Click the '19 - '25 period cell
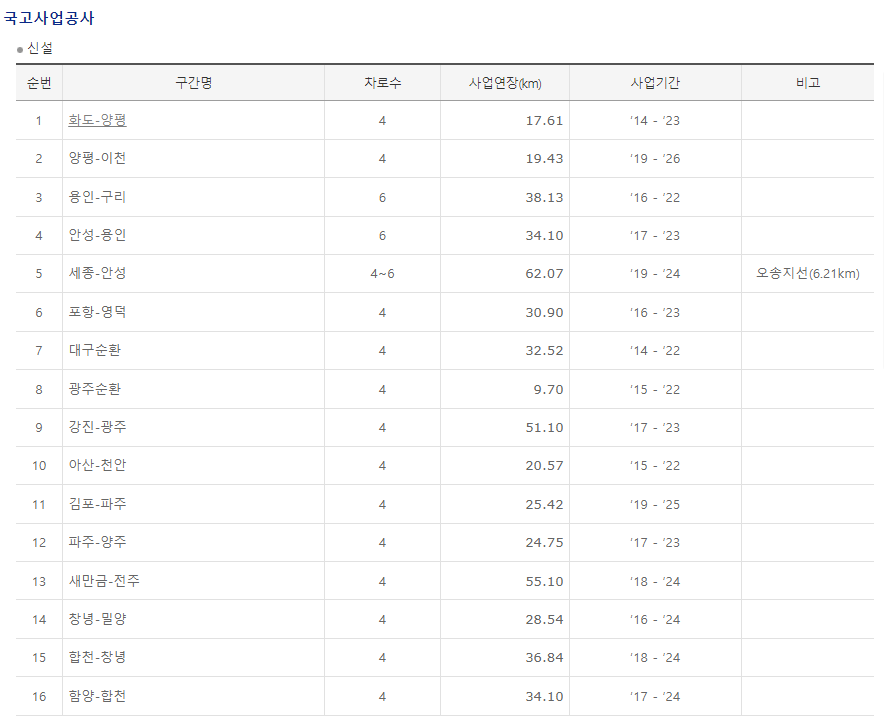The height and width of the screenshot is (723, 884). pyautogui.click(x=655, y=504)
